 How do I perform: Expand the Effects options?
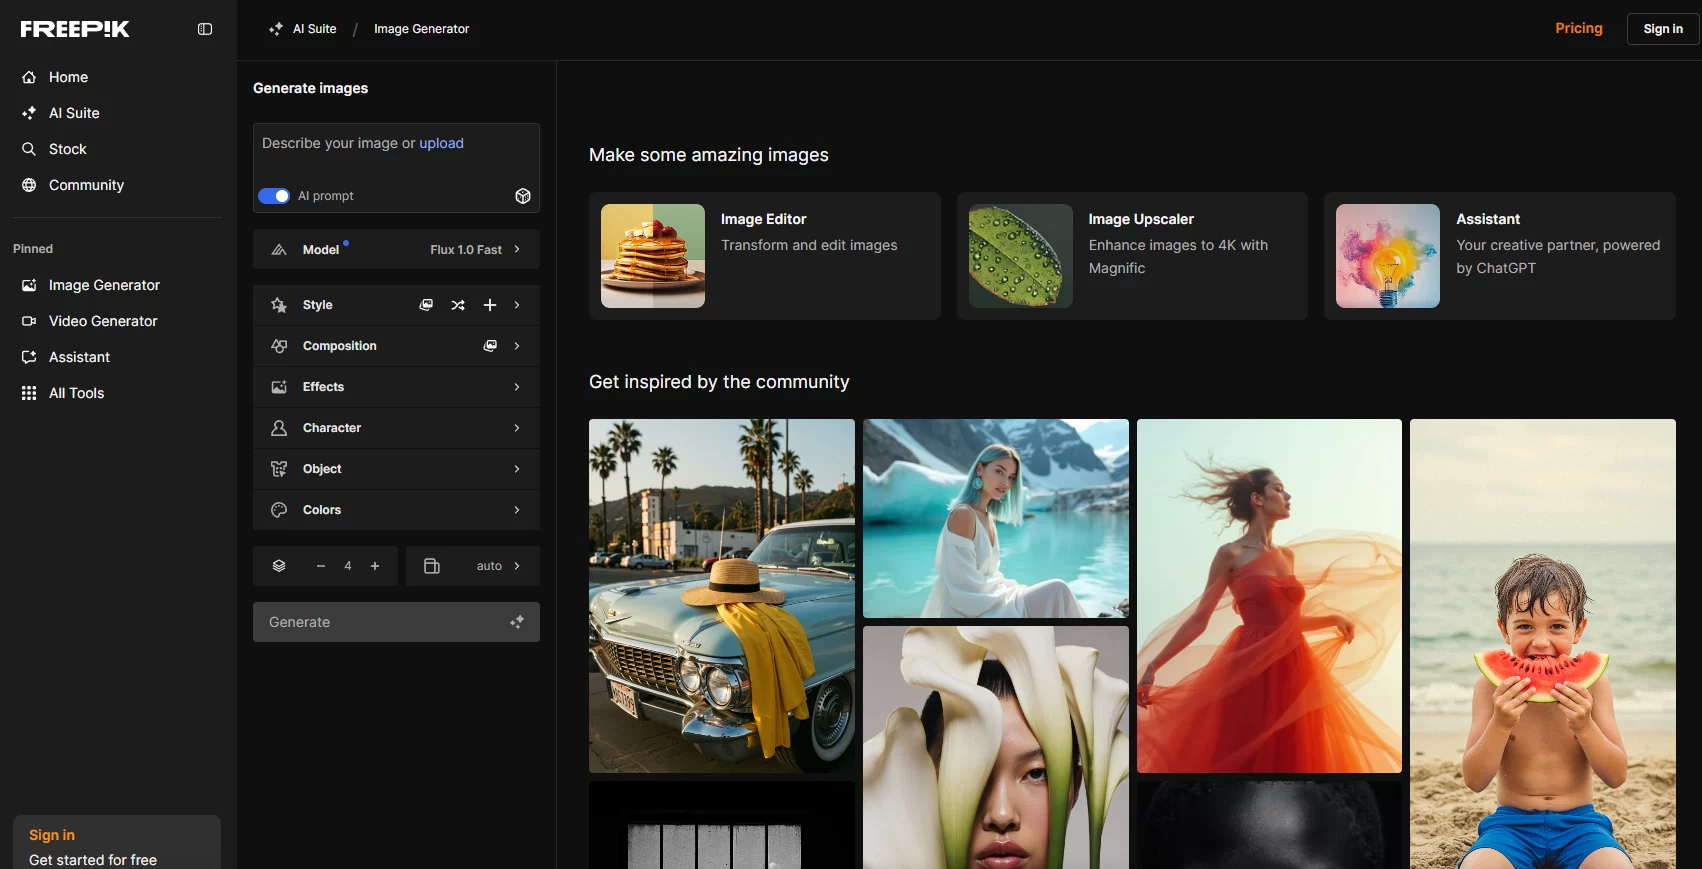(396, 387)
